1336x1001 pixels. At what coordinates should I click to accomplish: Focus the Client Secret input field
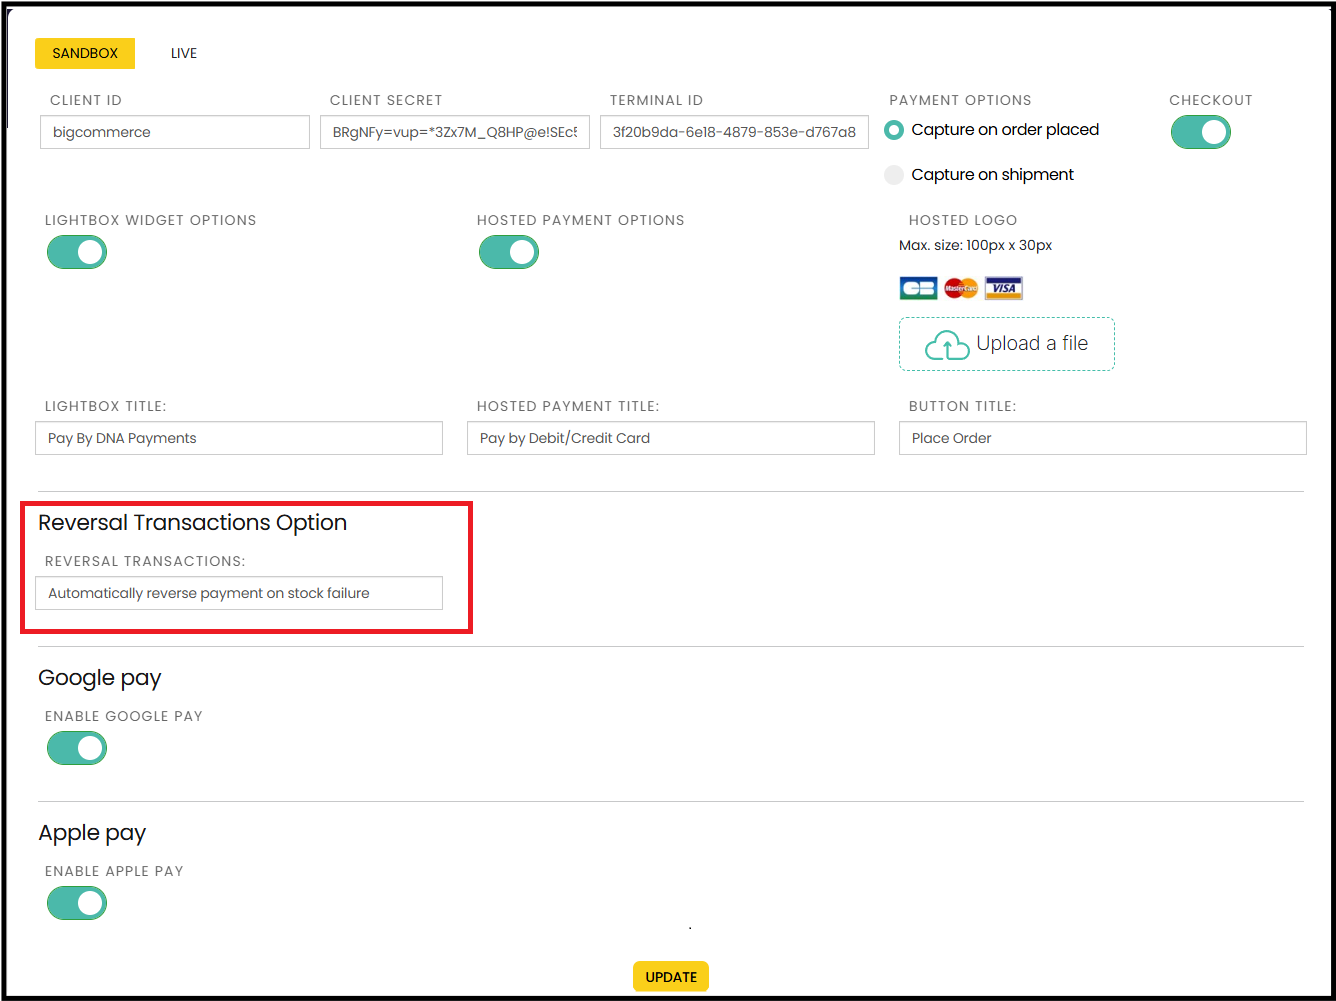click(x=455, y=132)
